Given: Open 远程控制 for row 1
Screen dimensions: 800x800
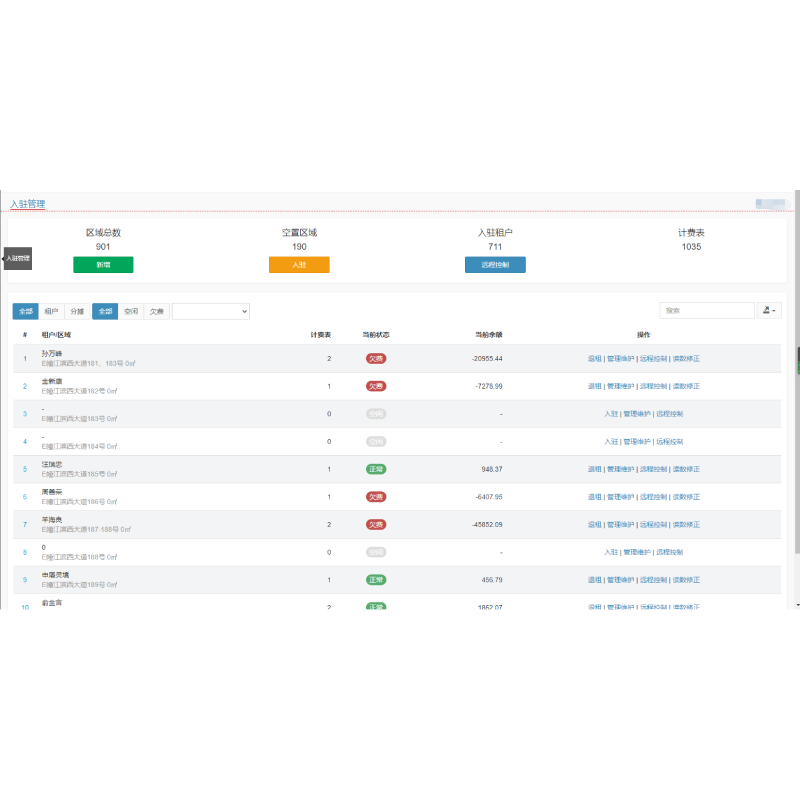Looking at the screenshot, I should (x=653, y=359).
